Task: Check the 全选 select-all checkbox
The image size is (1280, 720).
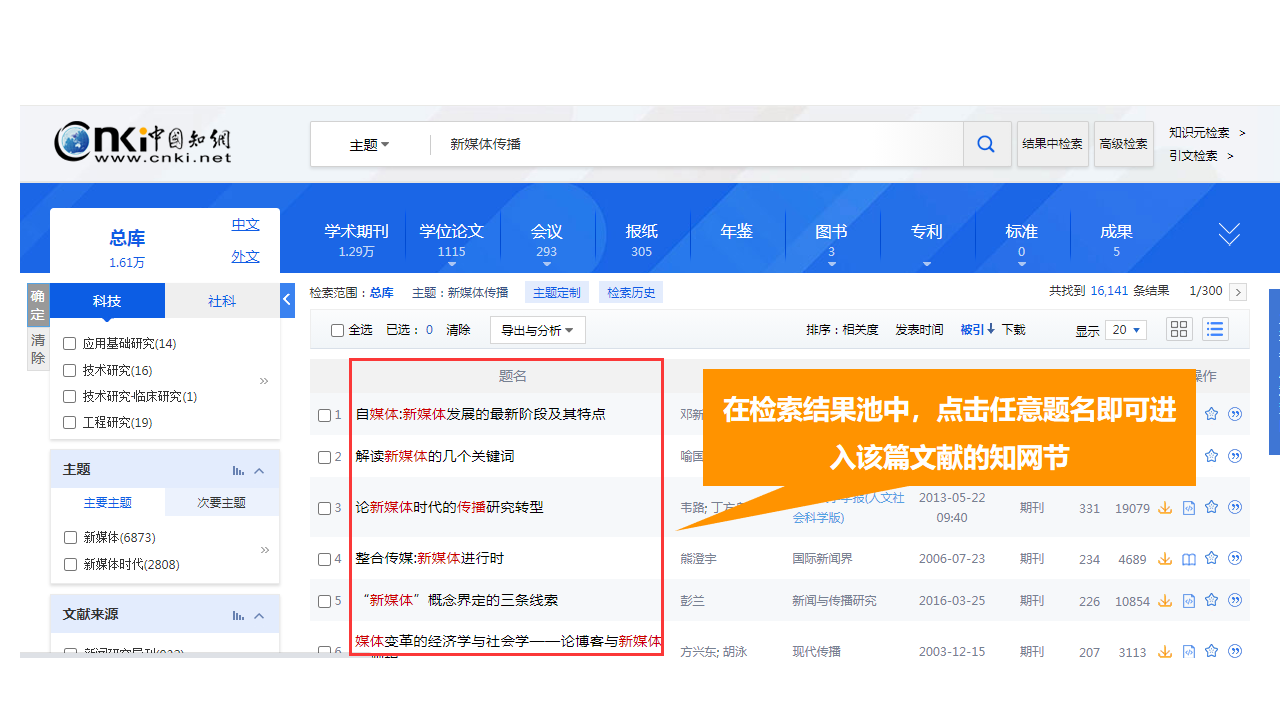Action: click(338, 330)
